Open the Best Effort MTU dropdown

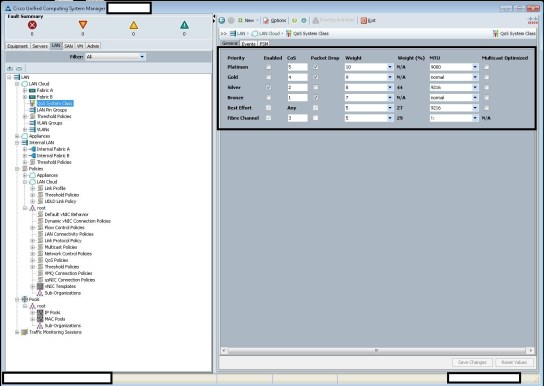pyautogui.click(x=454, y=108)
